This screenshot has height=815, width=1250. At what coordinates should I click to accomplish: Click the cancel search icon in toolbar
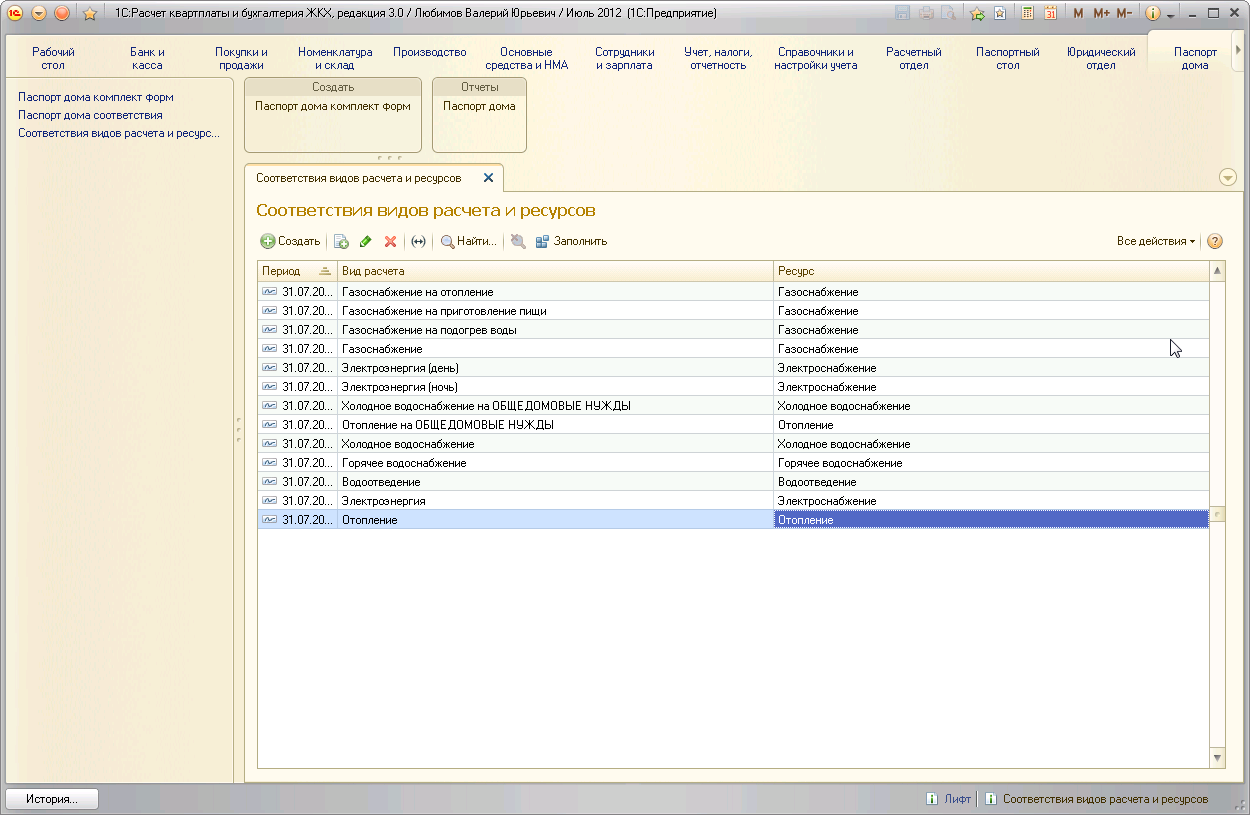point(517,241)
